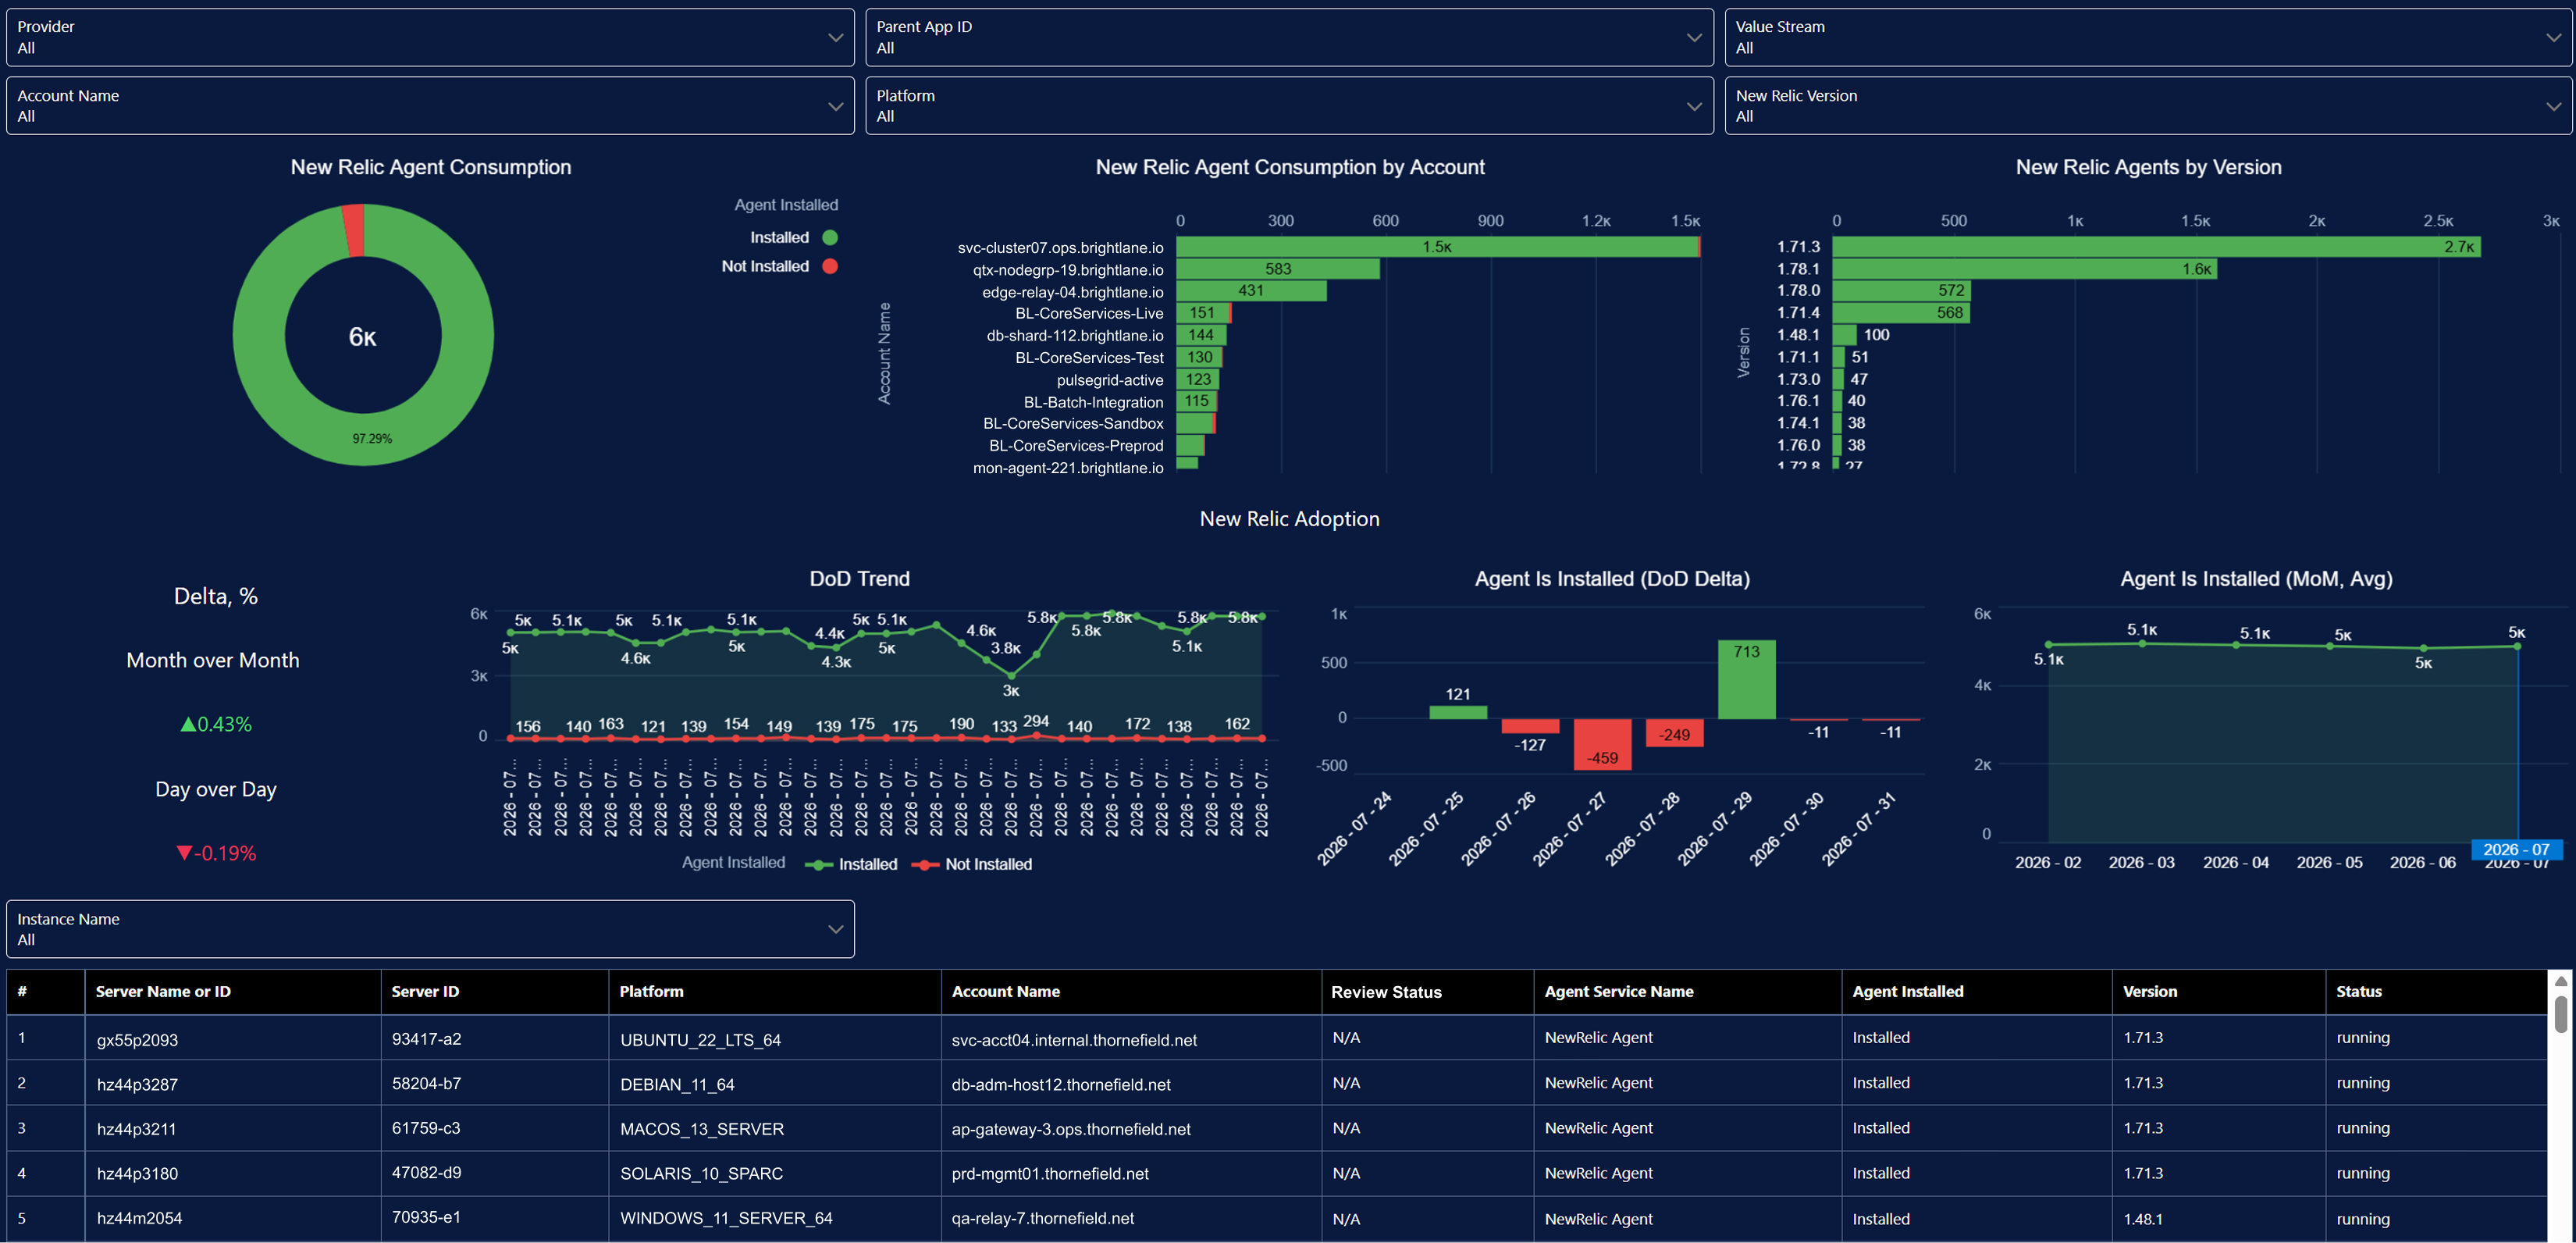Viewport: 2576px width, 1243px height.
Task: Click the 713 bar in DoD Delta chart
Action: pyautogui.click(x=1746, y=679)
